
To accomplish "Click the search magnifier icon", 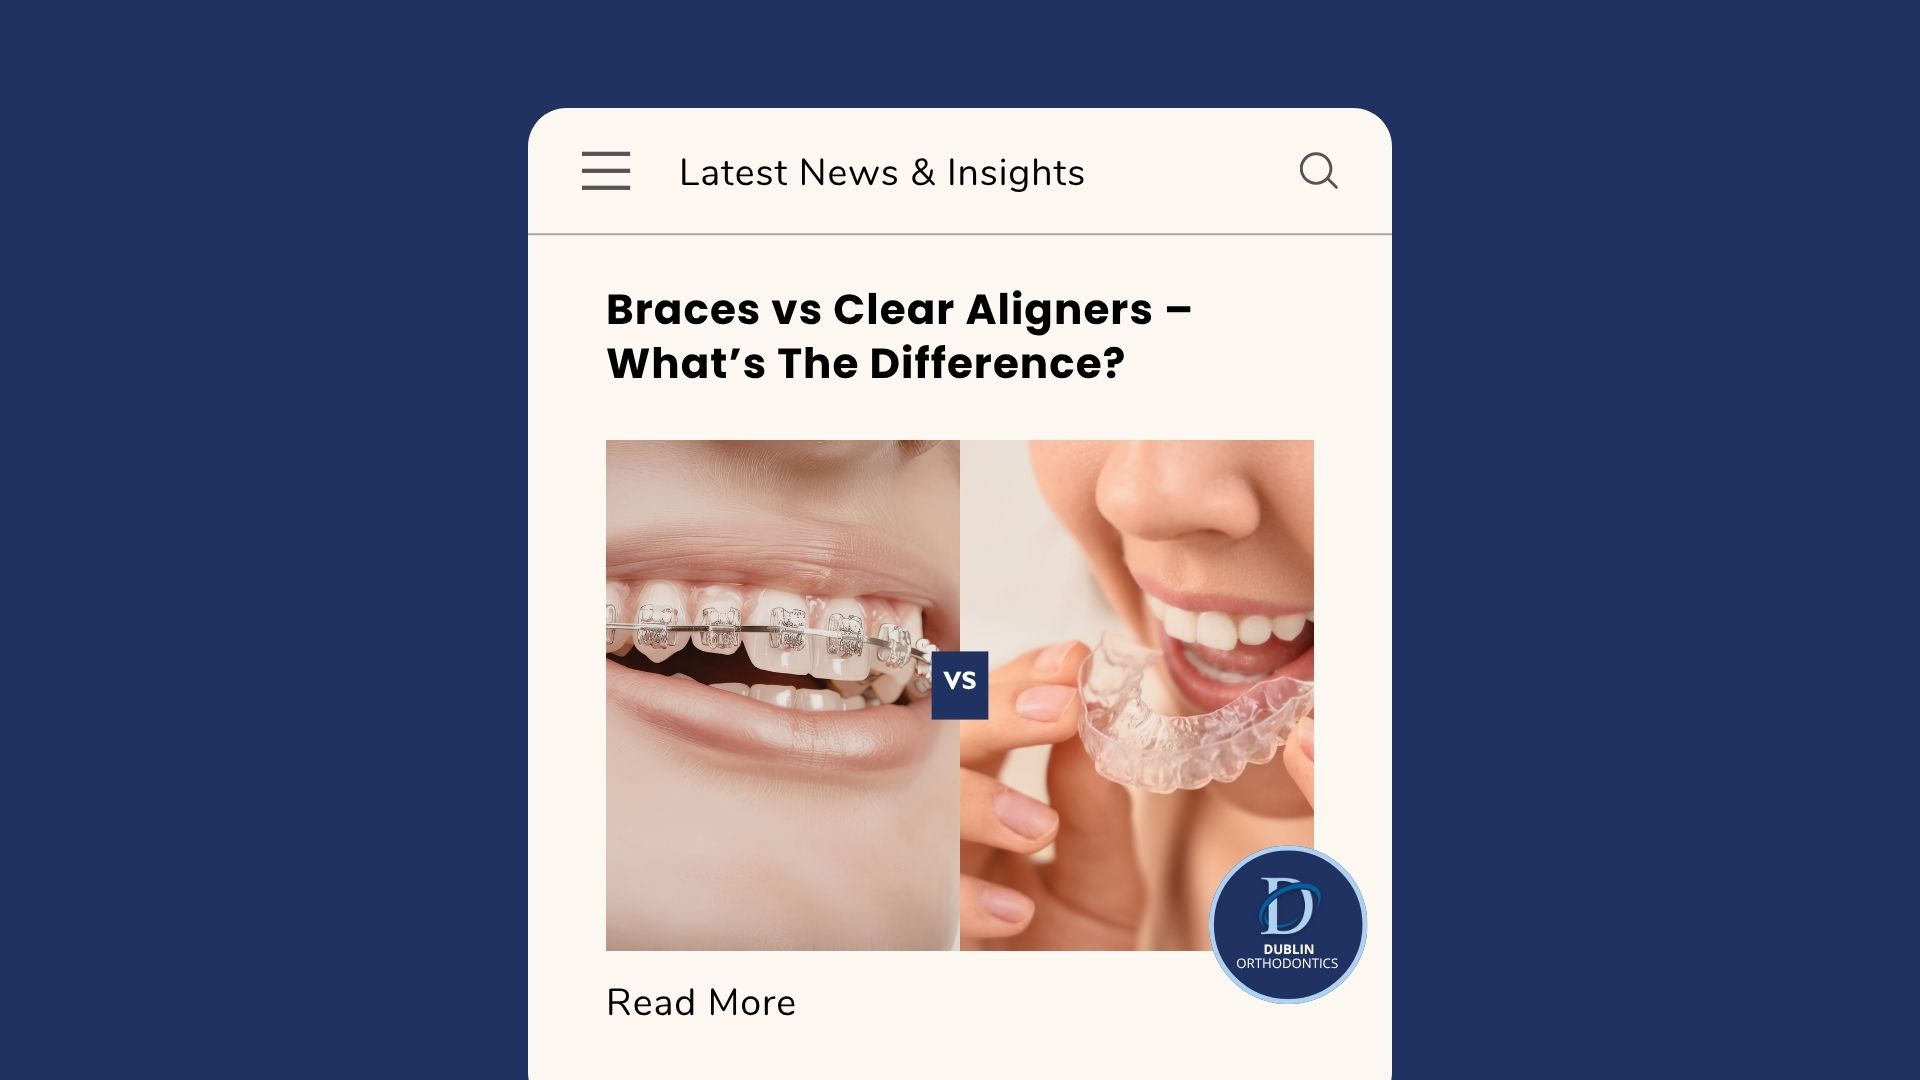I will (x=1318, y=171).
